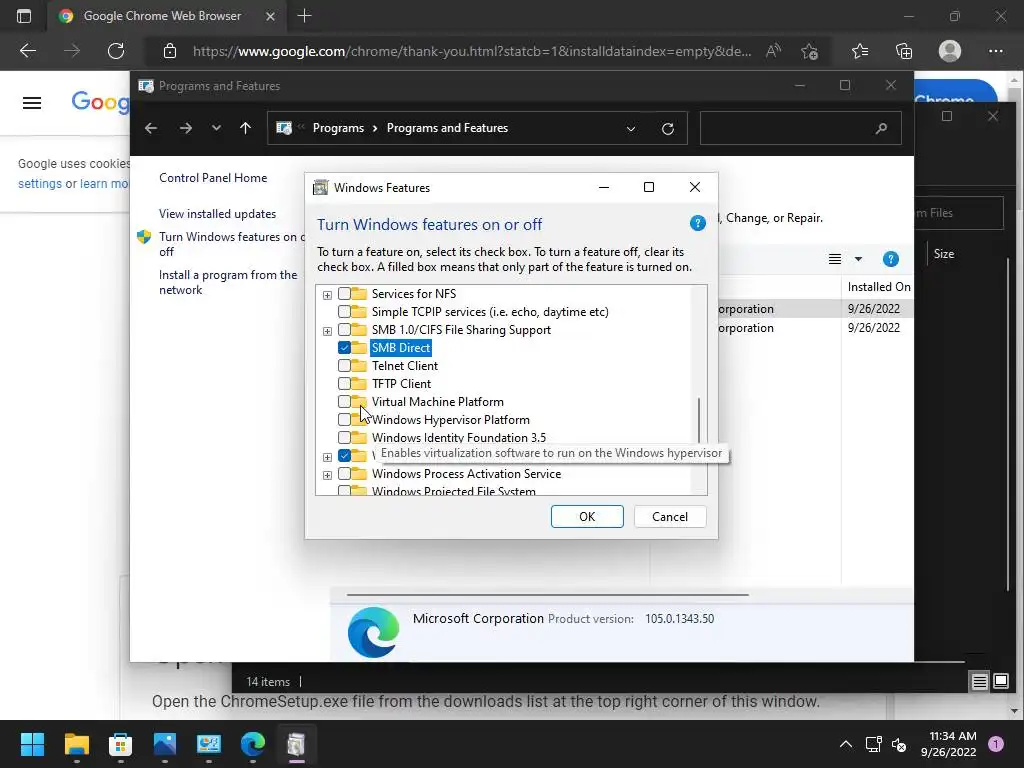
Task: Expand SMB 1.0/CIFS File Sharing Support node
Action: tap(327, 330)
